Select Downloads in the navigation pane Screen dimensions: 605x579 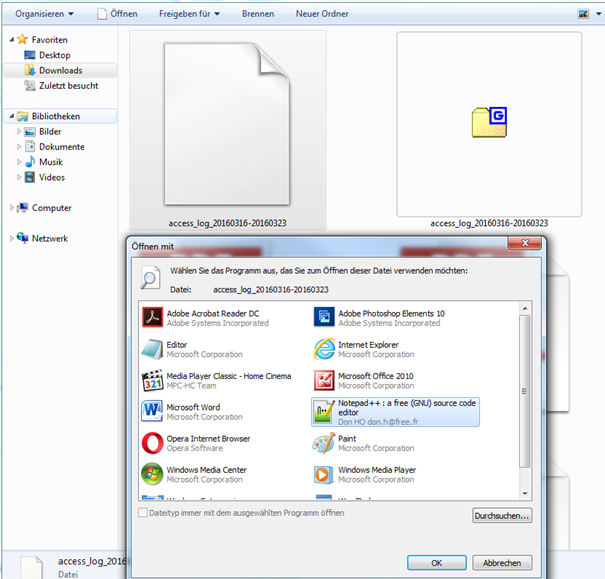pos(60,70)
